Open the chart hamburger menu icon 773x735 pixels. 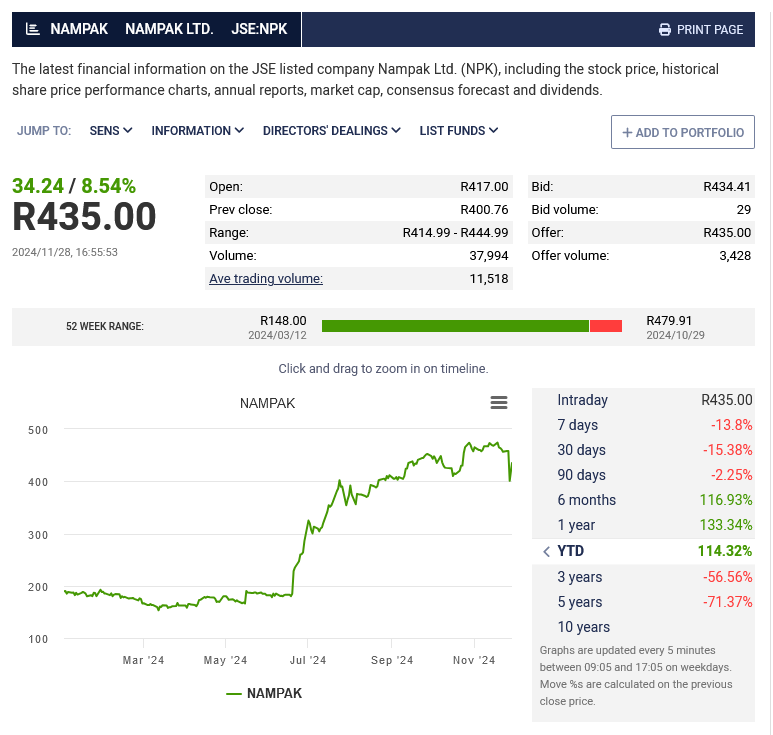[499, 403]
